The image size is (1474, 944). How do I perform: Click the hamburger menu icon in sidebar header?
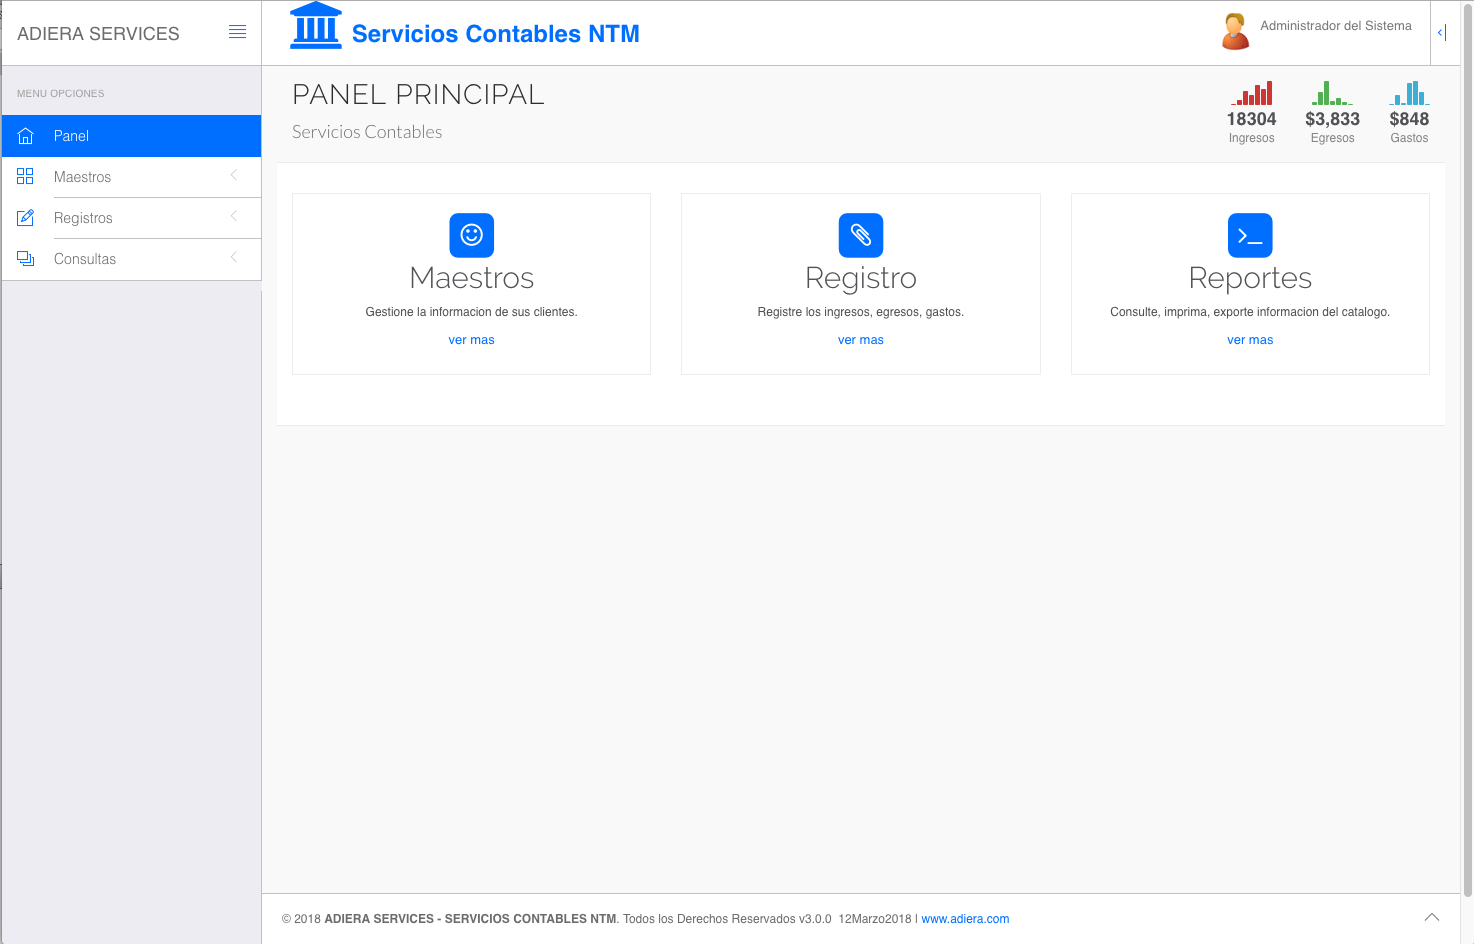coord(237,32)
